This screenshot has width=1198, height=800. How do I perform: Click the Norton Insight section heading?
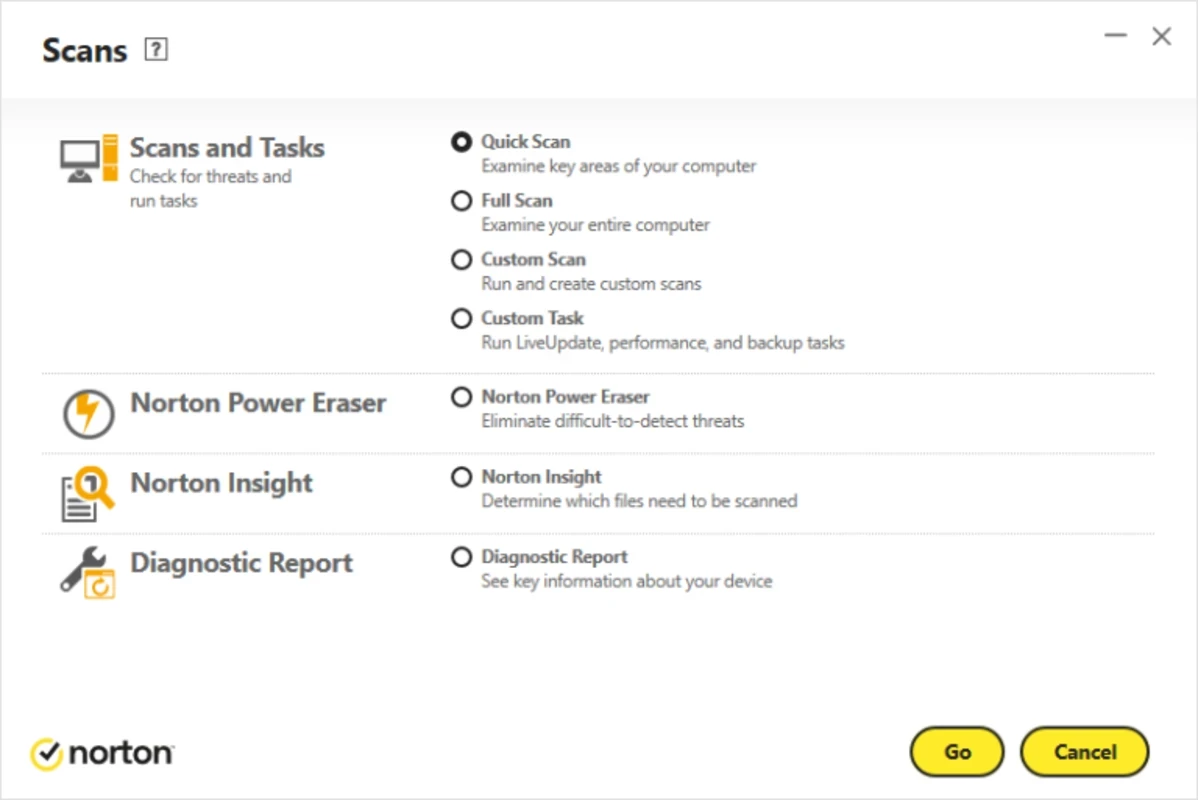pos(221,483)
